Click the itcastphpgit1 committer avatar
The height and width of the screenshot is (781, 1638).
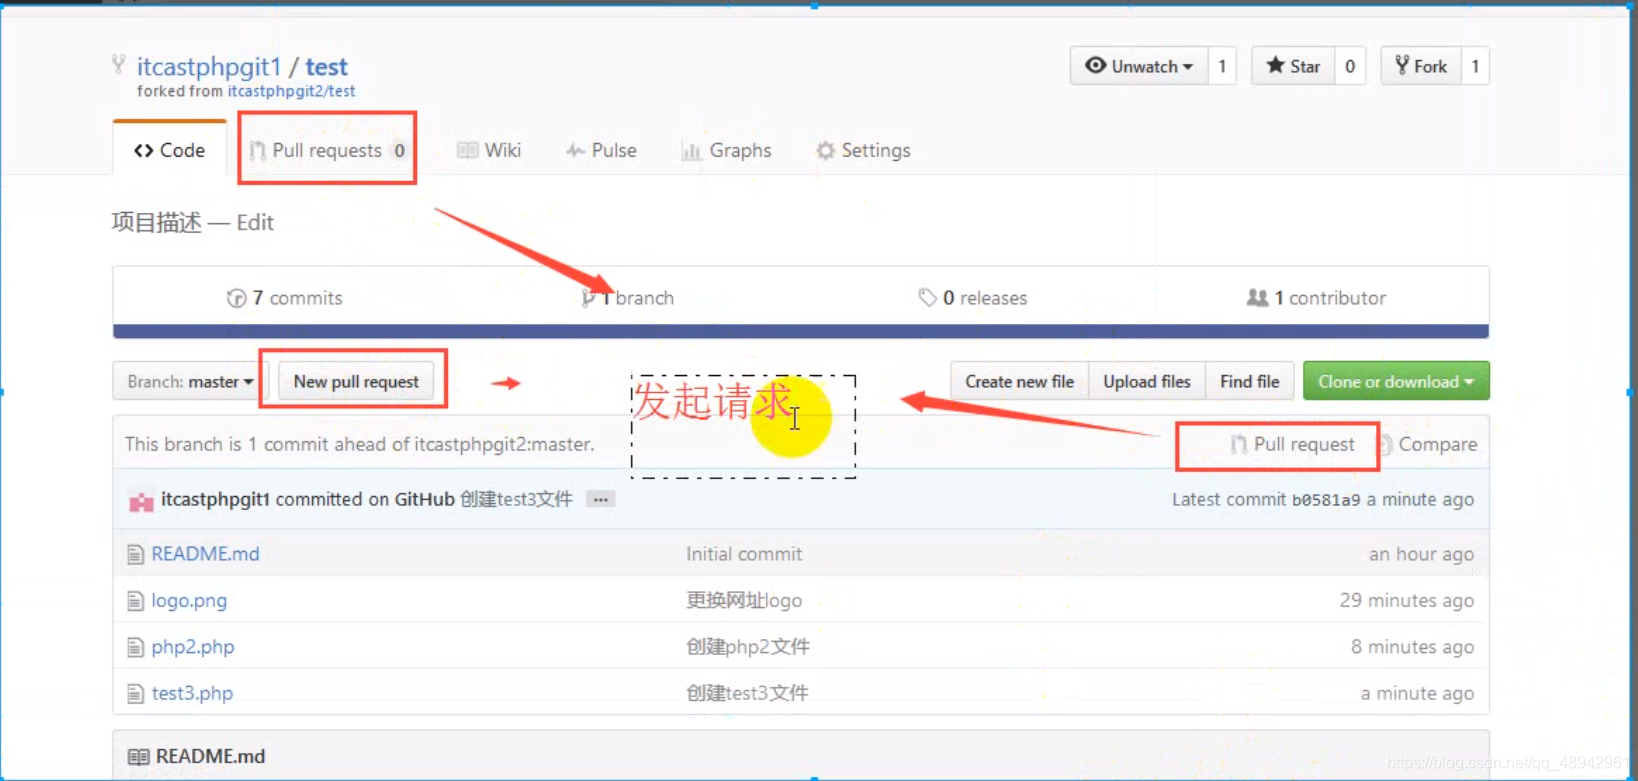141,501
